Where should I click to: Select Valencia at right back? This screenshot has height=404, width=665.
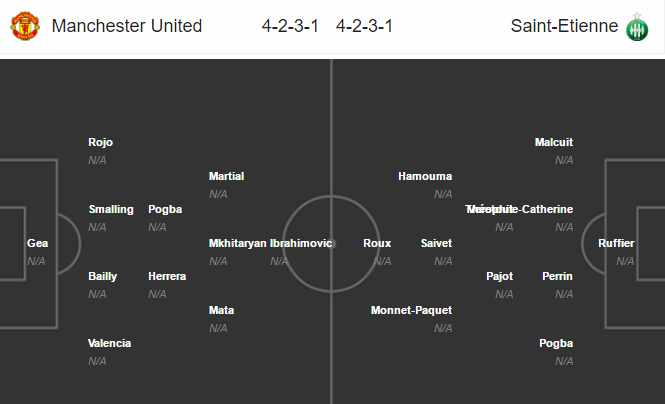point(109,343)
